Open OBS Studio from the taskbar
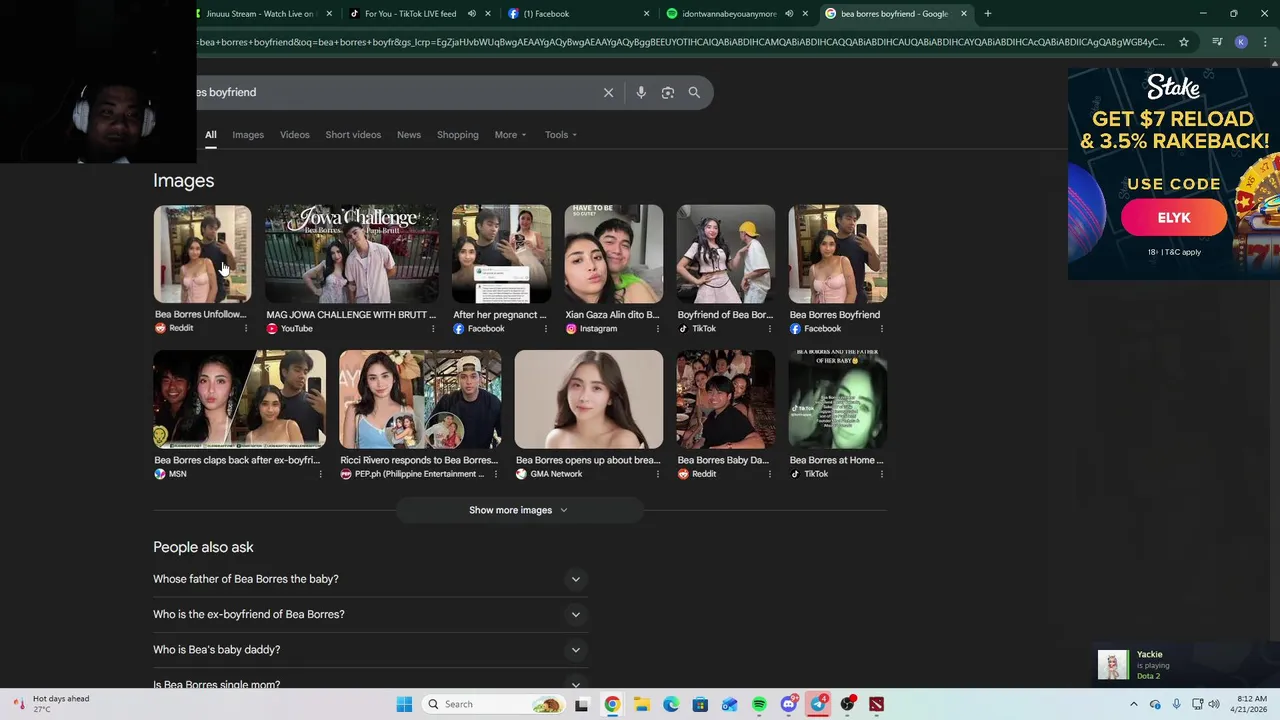Viewport: 1280px width, 720px height. pyautogui.click(x=848, y=704)
